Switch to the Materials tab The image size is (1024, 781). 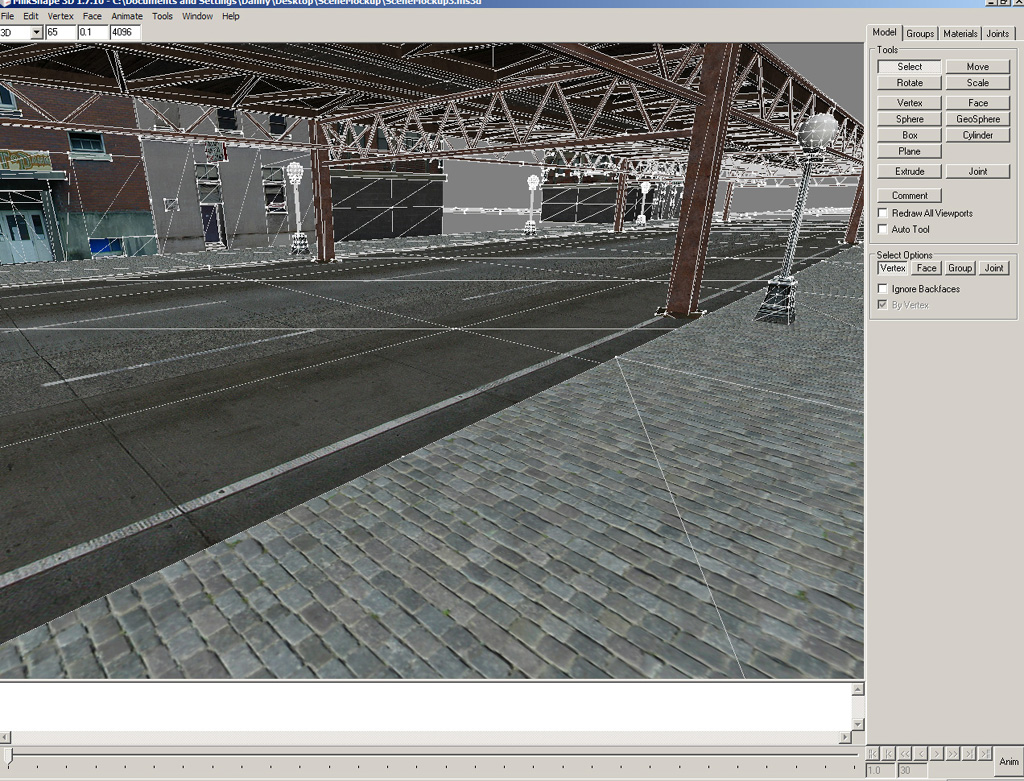click(x=960, y=33)
